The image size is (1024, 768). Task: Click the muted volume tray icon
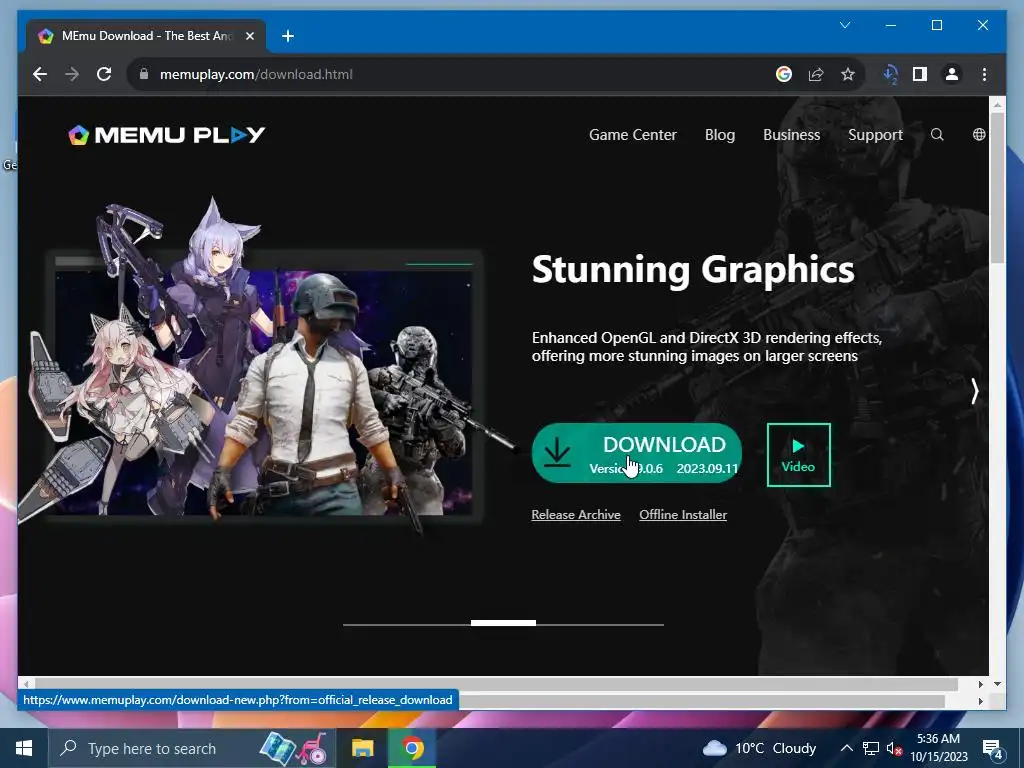(894, 748)
